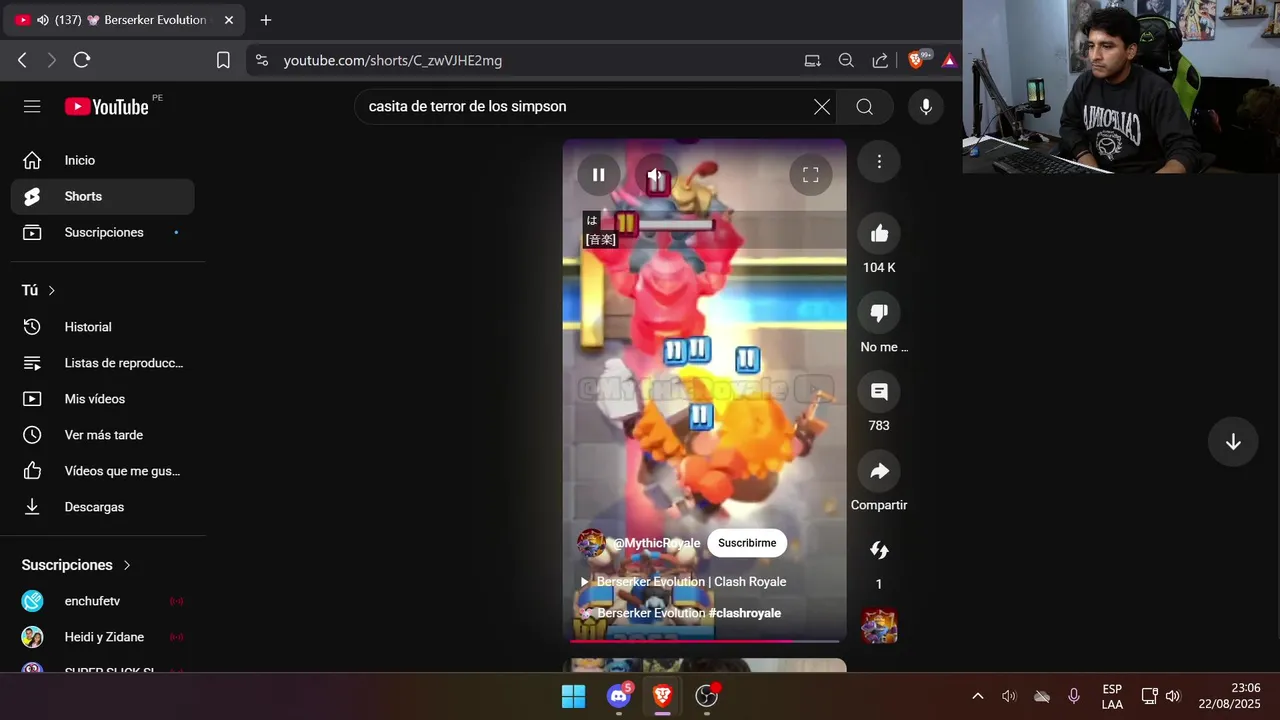This screenshot has width=1280, height=720.
Task: Dislike the Short via thumbs-down icon
Action: point(879,313)
